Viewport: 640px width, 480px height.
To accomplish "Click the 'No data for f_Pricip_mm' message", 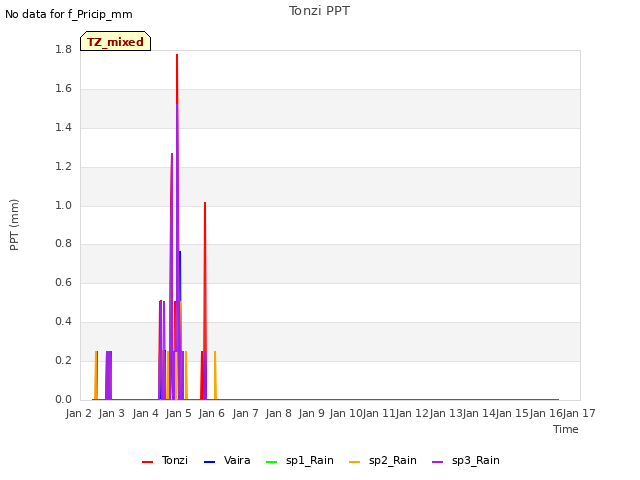I will click(x=69, y=14).
